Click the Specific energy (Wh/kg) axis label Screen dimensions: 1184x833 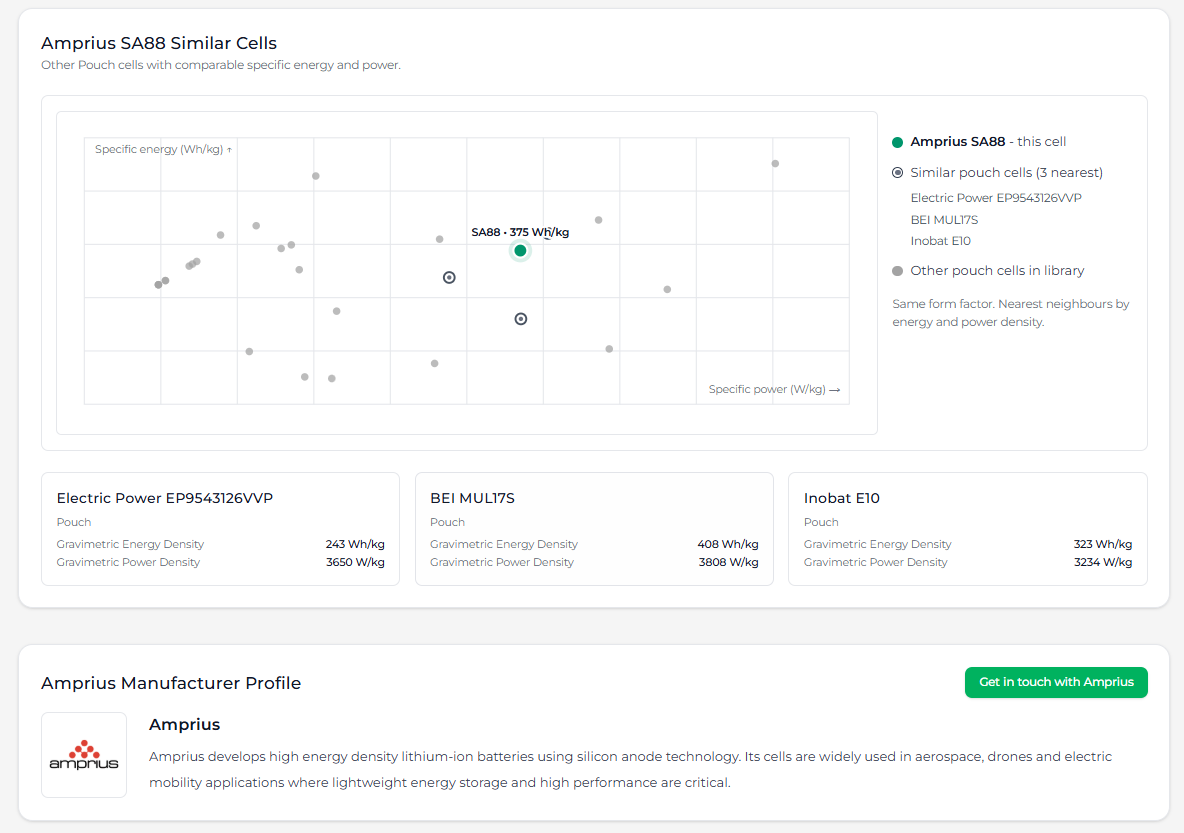[x=163, y=150]
